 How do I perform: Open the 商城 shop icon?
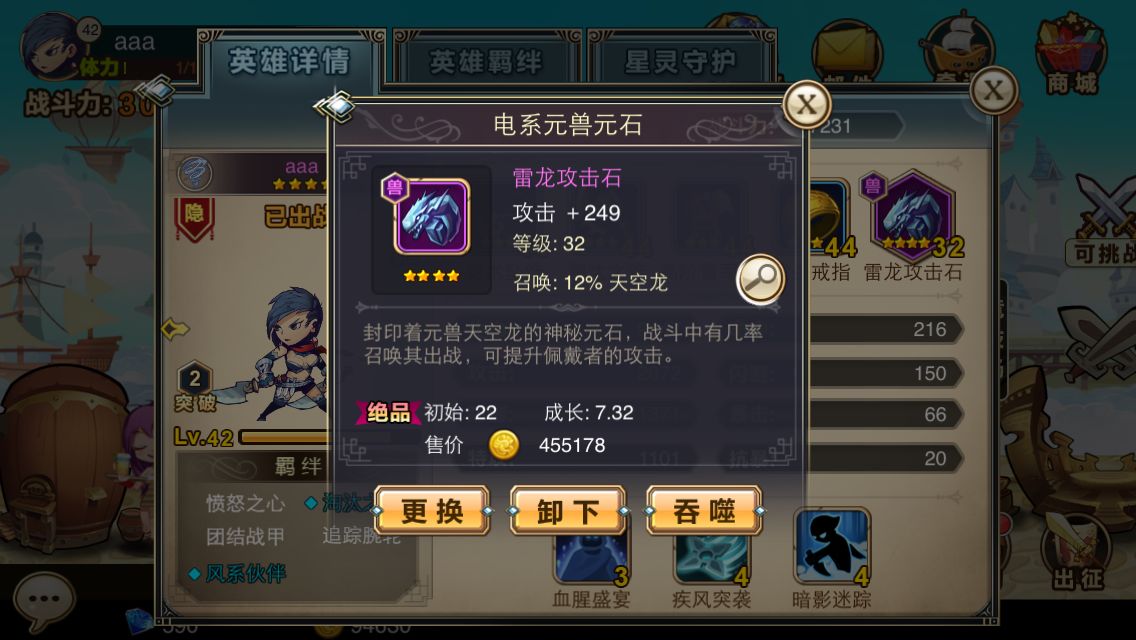[x=1071, y=54]
